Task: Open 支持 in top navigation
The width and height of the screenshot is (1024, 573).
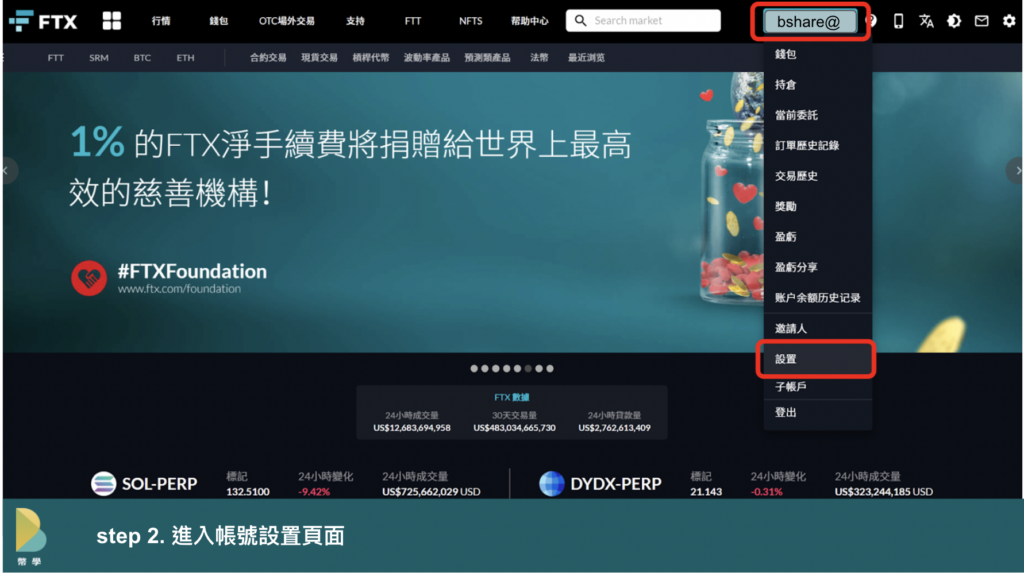Action: pos(355,21)
